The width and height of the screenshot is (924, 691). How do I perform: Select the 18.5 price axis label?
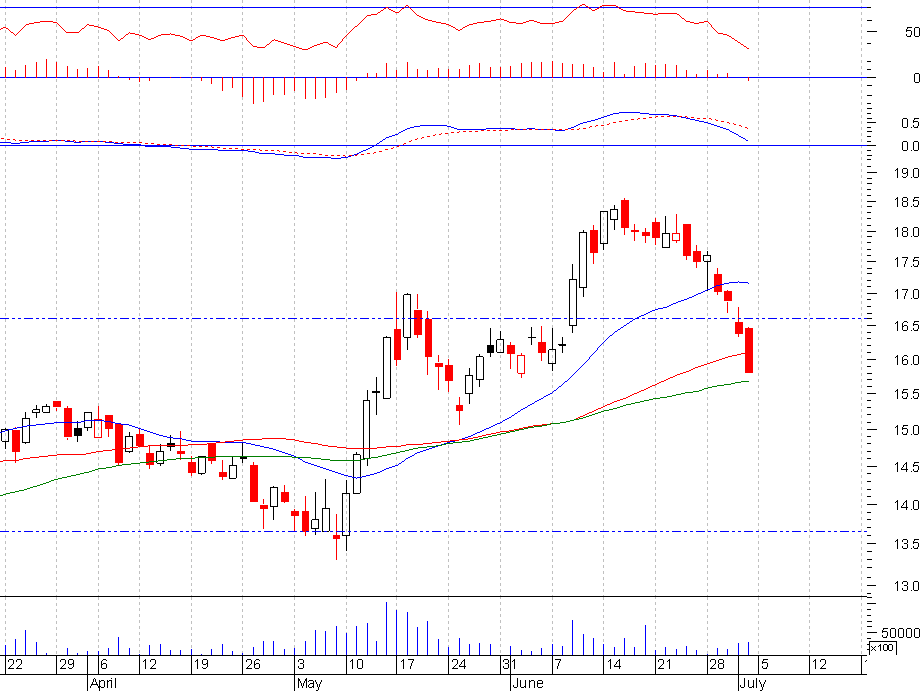pyautogui.click(x=906, y=203)
